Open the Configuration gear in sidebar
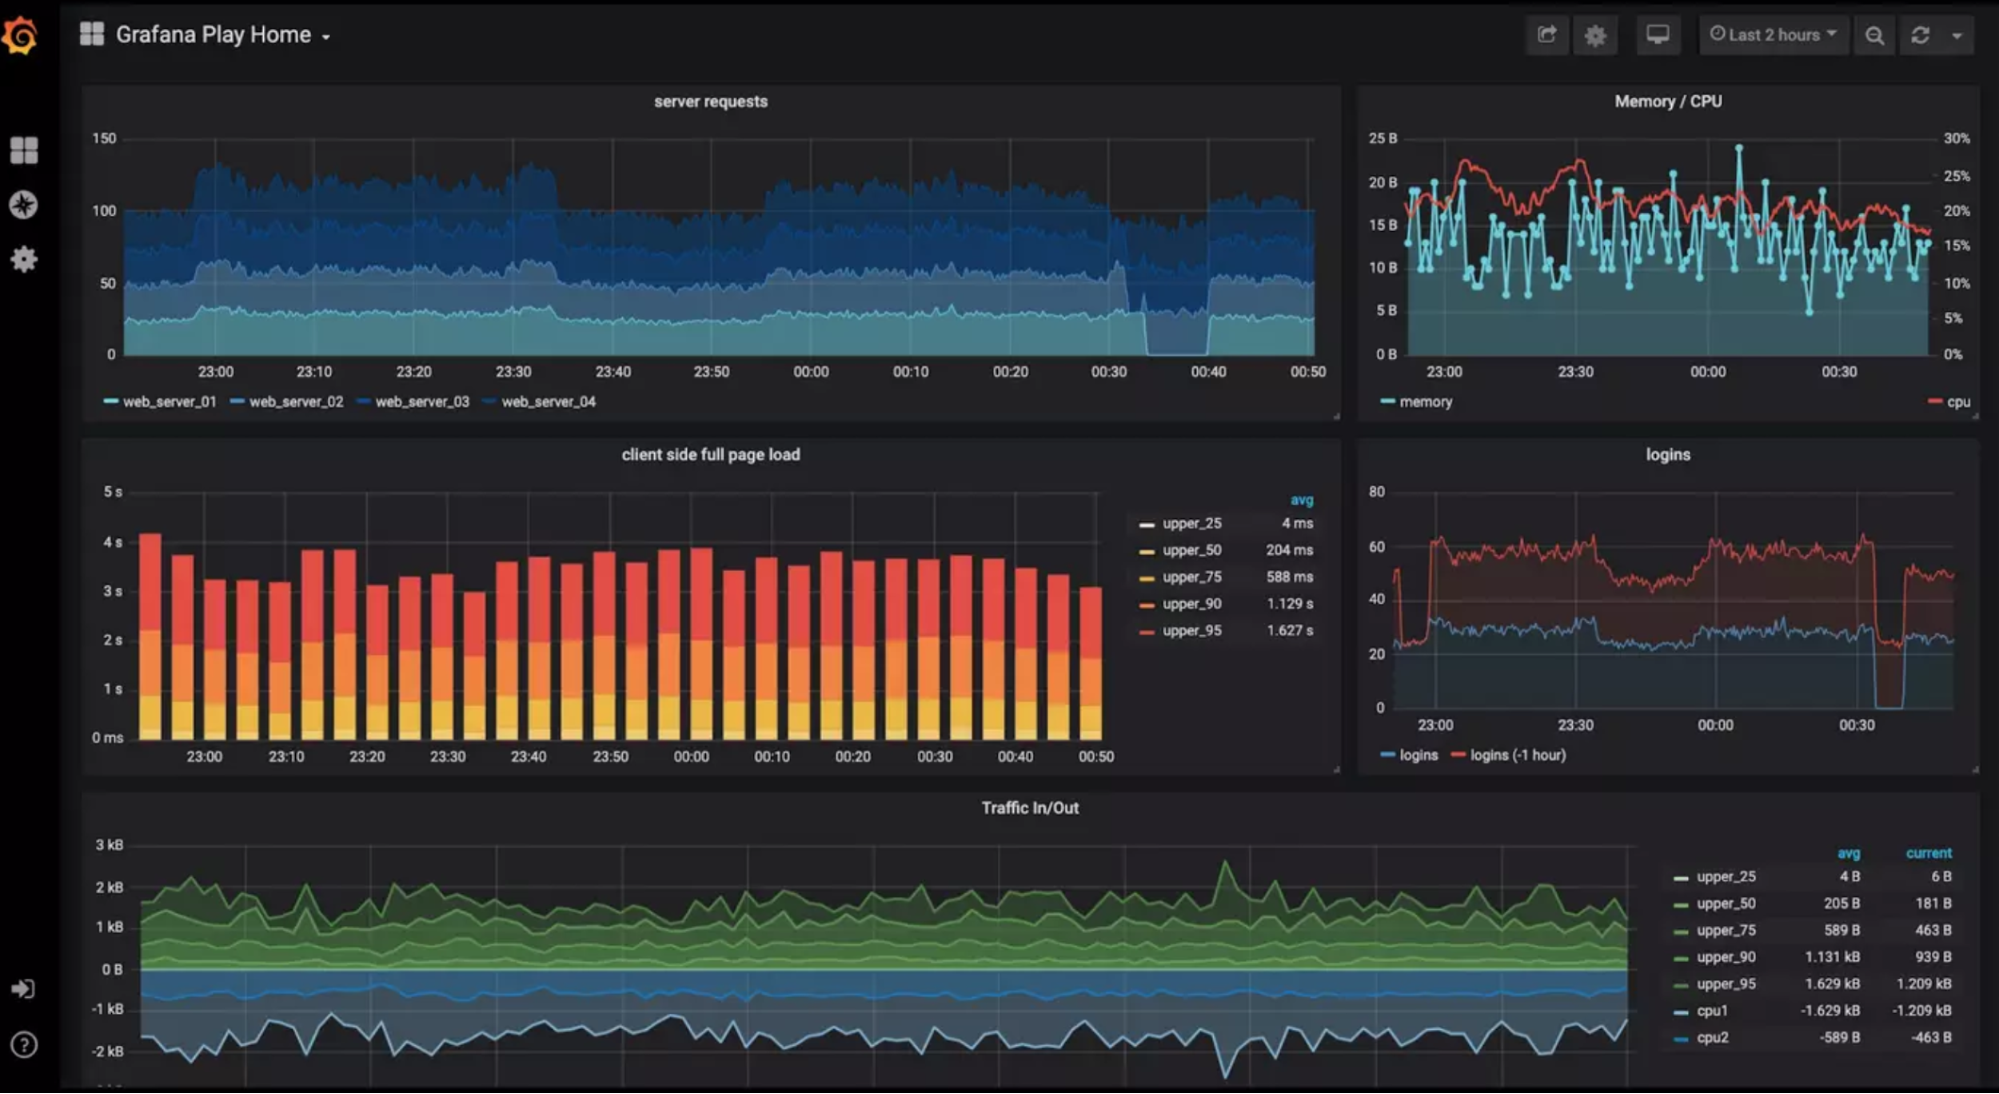1999x1094 pixels. [24, 260]
